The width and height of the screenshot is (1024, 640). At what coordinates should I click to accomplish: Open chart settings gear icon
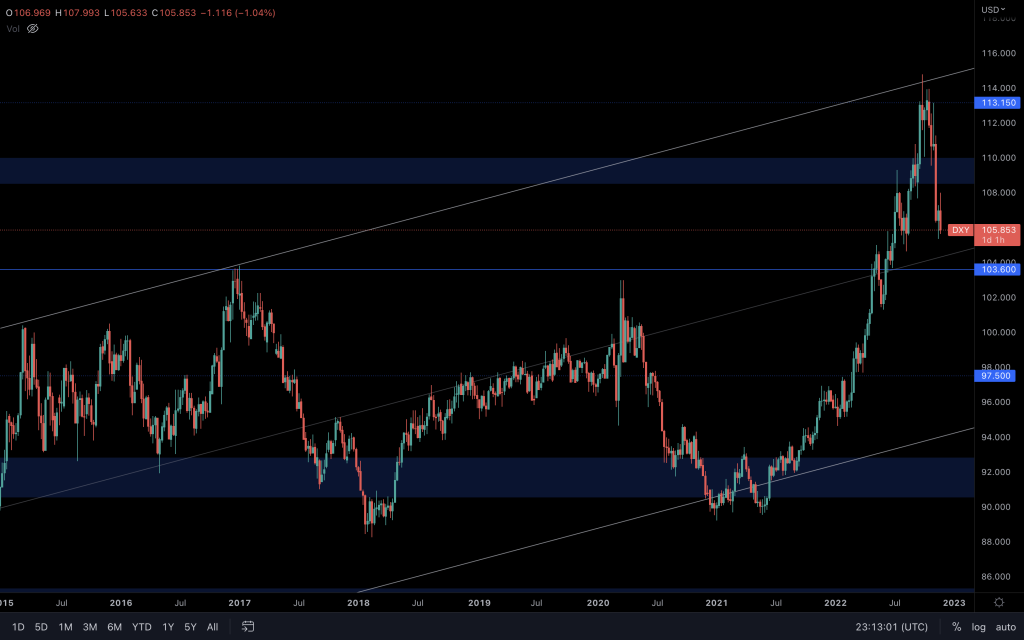(x=999, y=602)
